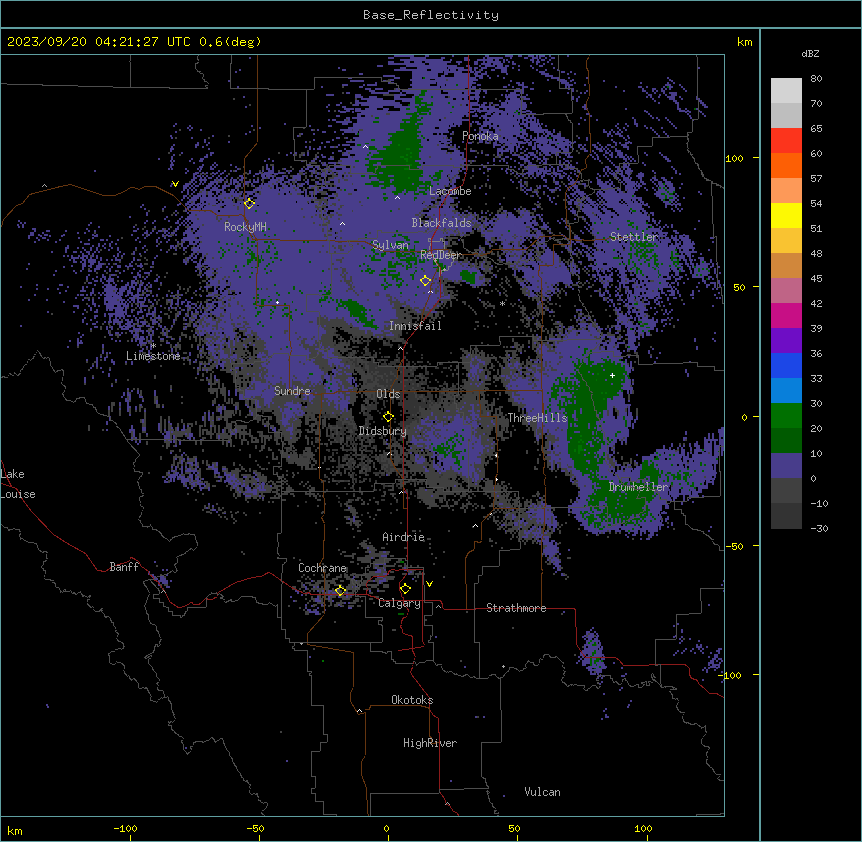
Task: Click the Cochrane label
Action: 322,568
